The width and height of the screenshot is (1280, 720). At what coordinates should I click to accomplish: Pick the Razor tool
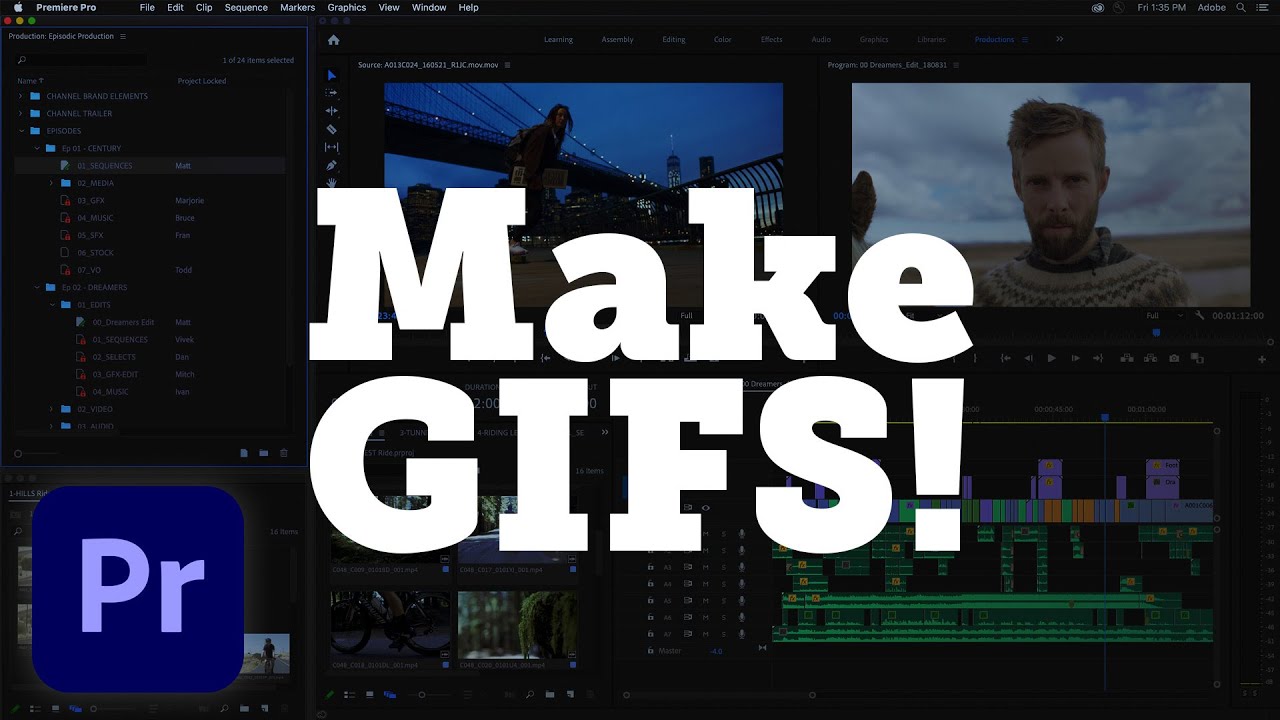(x=332, y=129)
